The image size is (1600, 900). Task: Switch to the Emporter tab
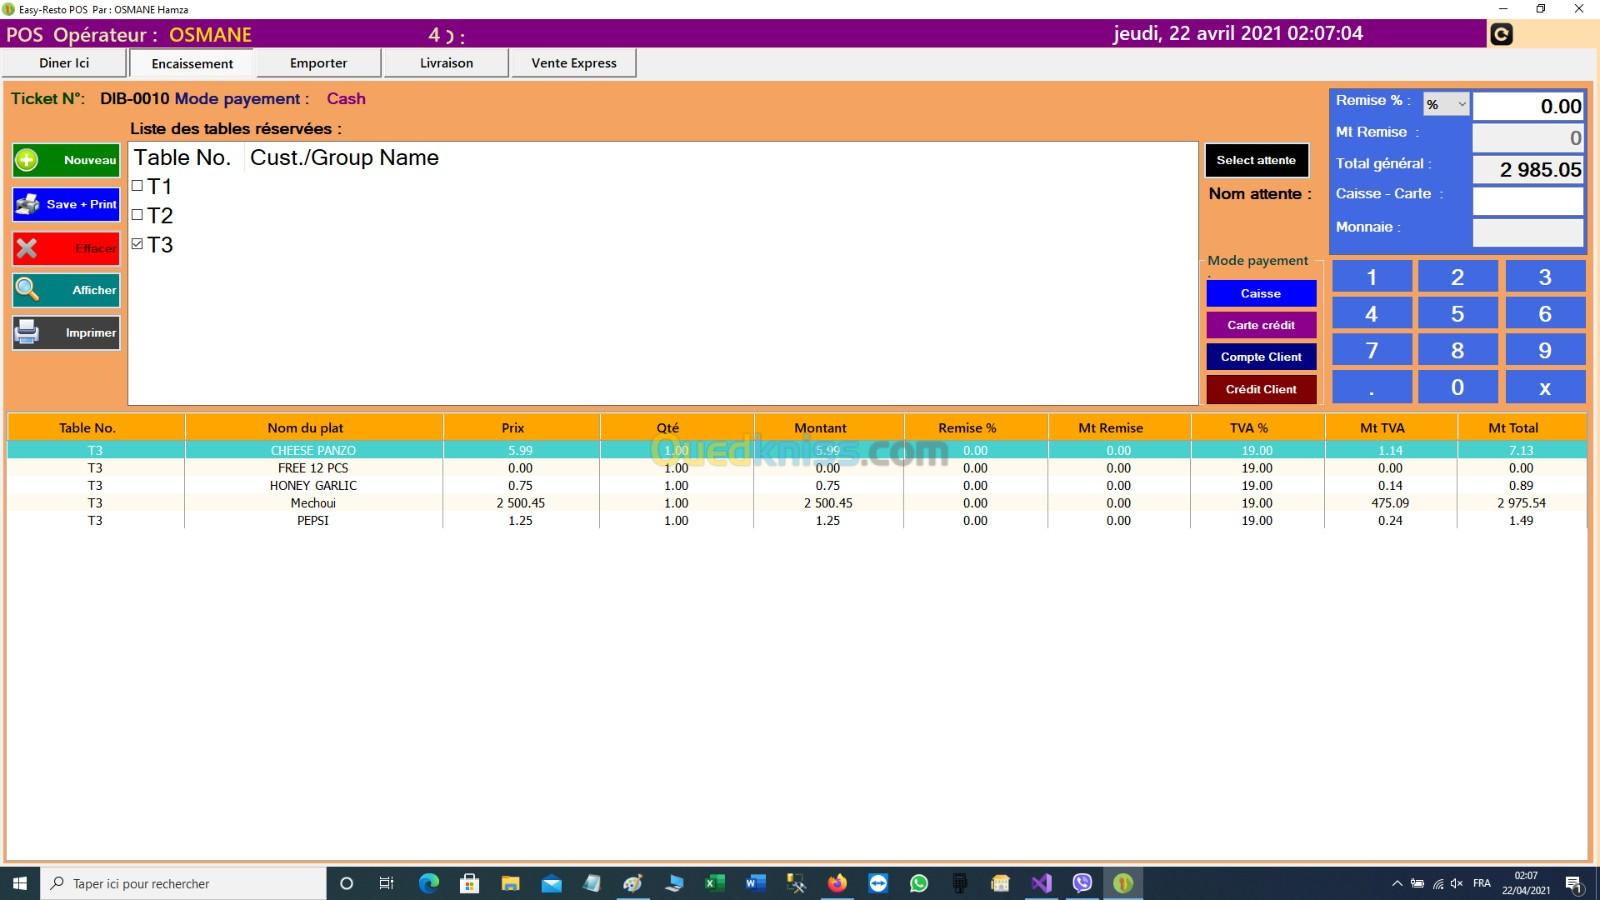(318, 63)
